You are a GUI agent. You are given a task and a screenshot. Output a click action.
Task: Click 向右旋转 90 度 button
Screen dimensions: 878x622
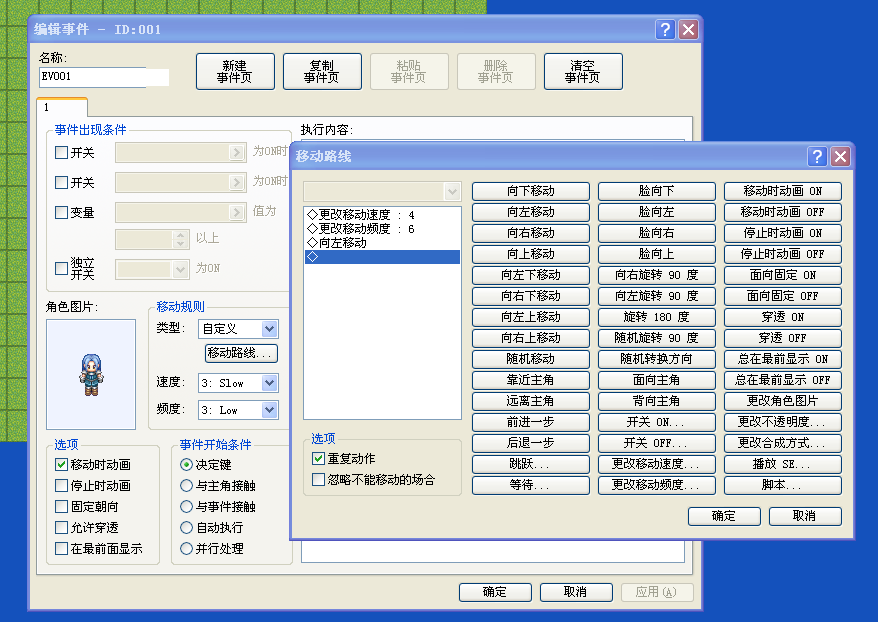(657, 275)
